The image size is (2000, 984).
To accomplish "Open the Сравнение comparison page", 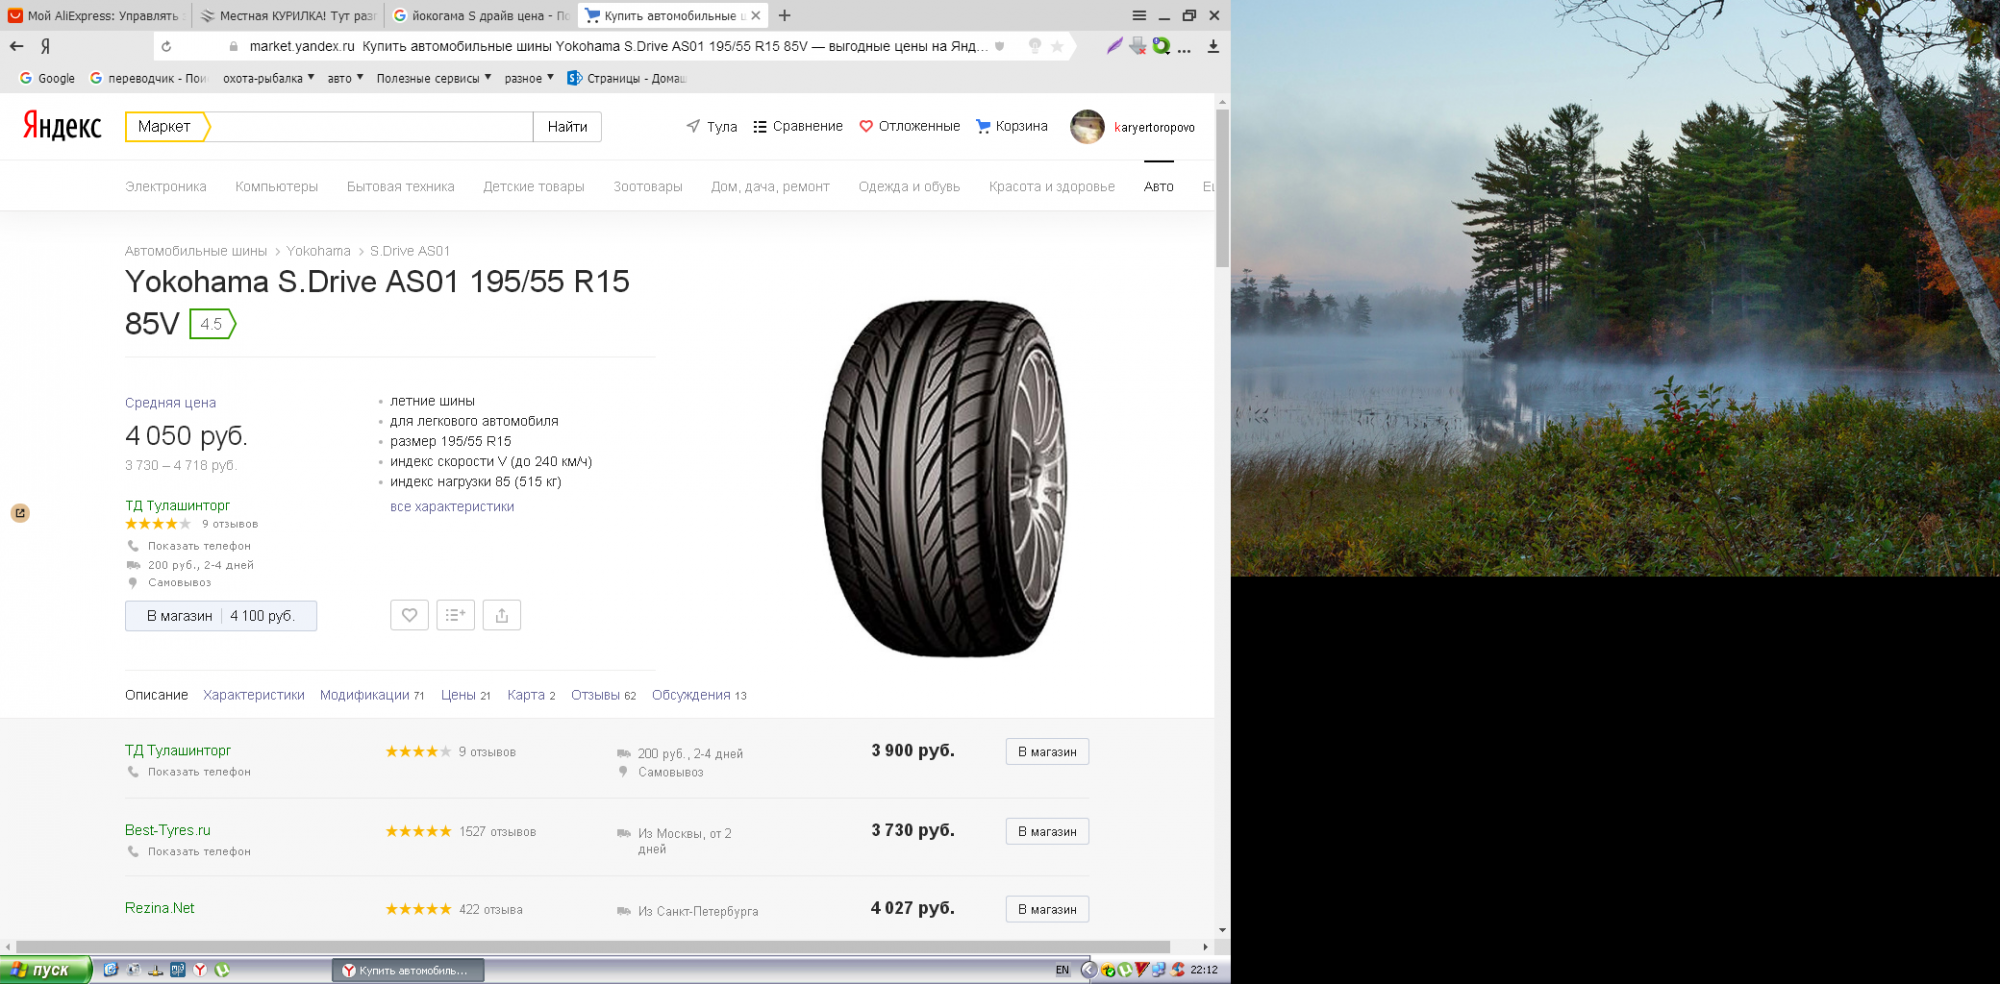I will coord(797,126).
